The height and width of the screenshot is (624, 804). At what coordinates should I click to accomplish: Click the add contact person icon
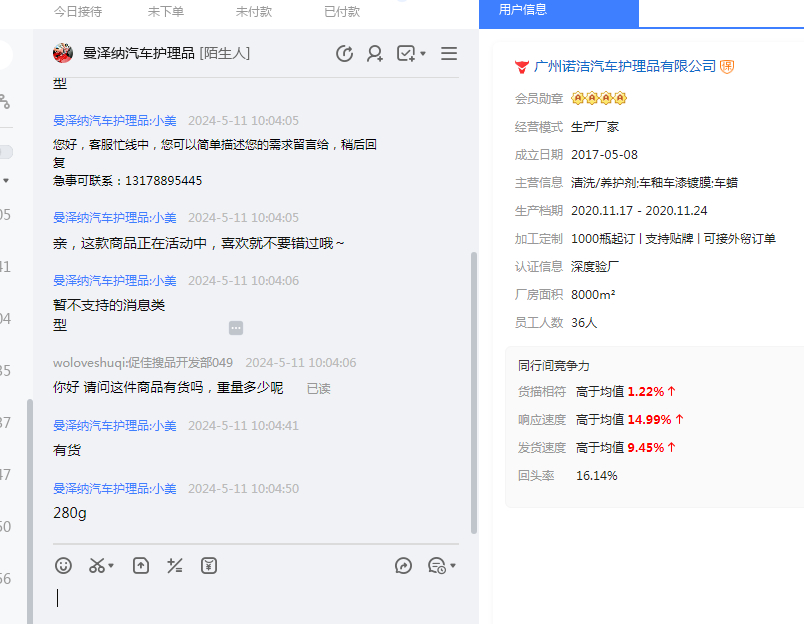(375, 54)
